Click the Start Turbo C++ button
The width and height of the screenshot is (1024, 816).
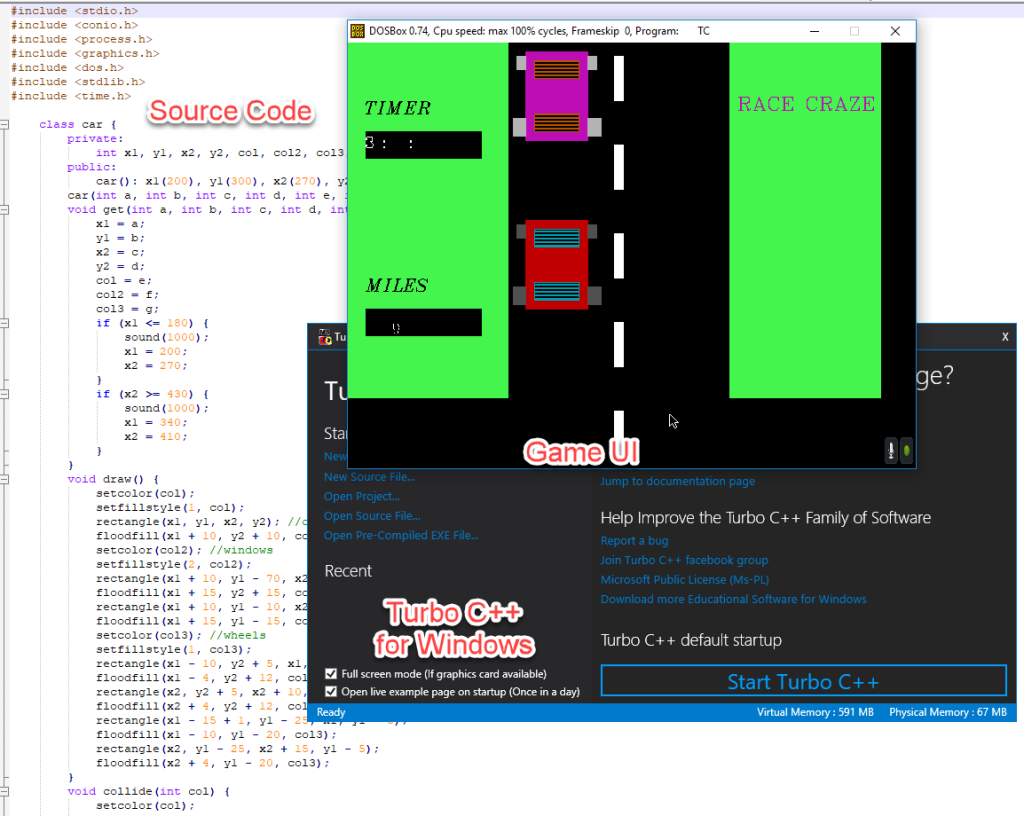[x=803, y=680]
